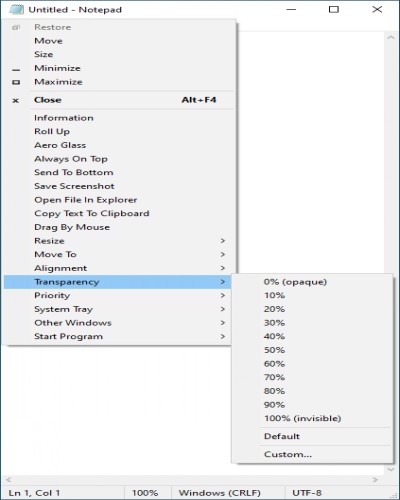Click the maximize button in the title bar
This screenshot has width=400, height=500.
(334, 9)
